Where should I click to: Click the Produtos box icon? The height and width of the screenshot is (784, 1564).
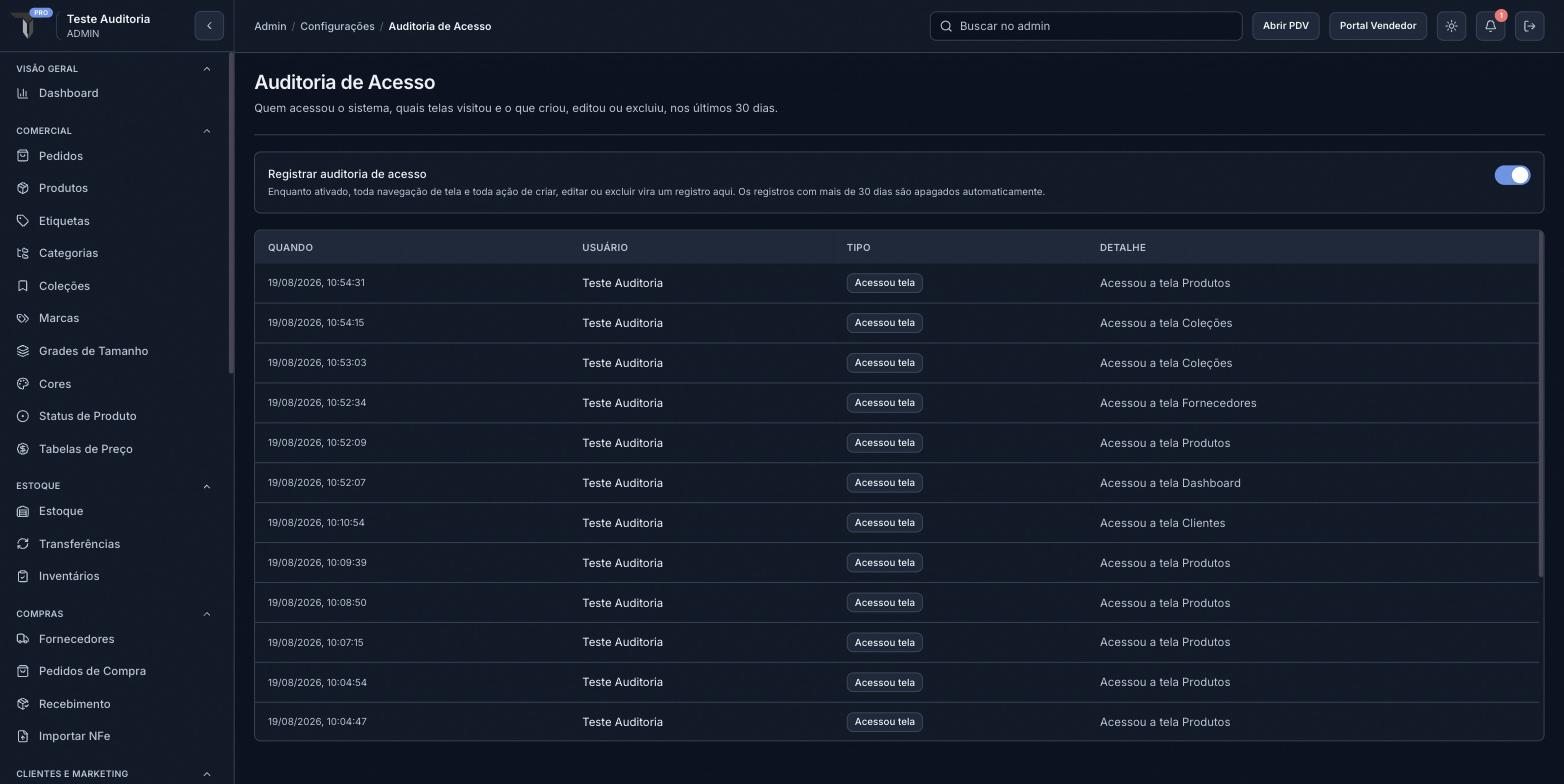click(23, 188)
